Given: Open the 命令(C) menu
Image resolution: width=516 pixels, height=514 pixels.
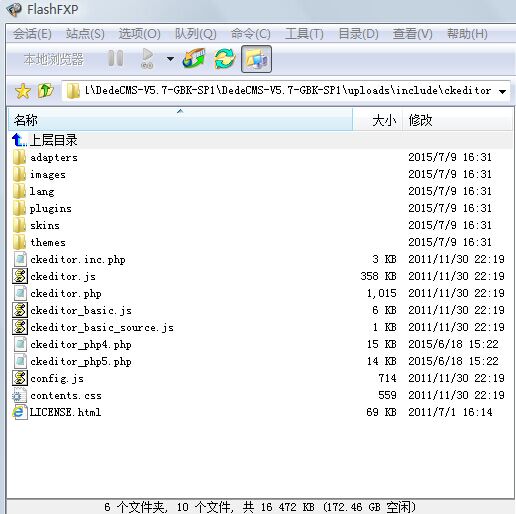Looking at the screenshot, I should [251, 34].
